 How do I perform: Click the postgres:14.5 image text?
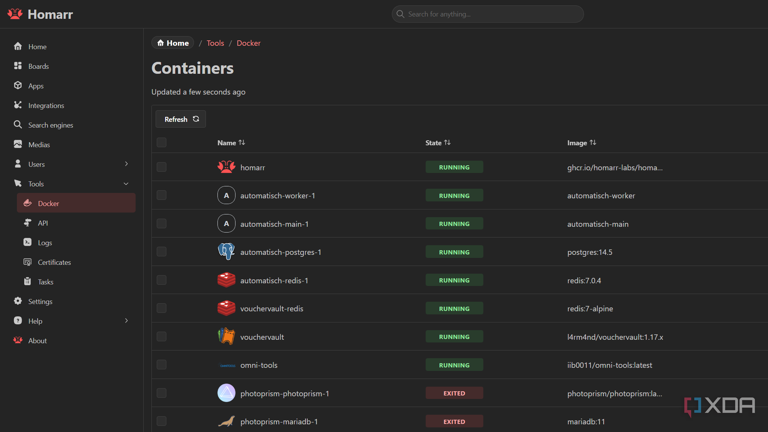590,252
